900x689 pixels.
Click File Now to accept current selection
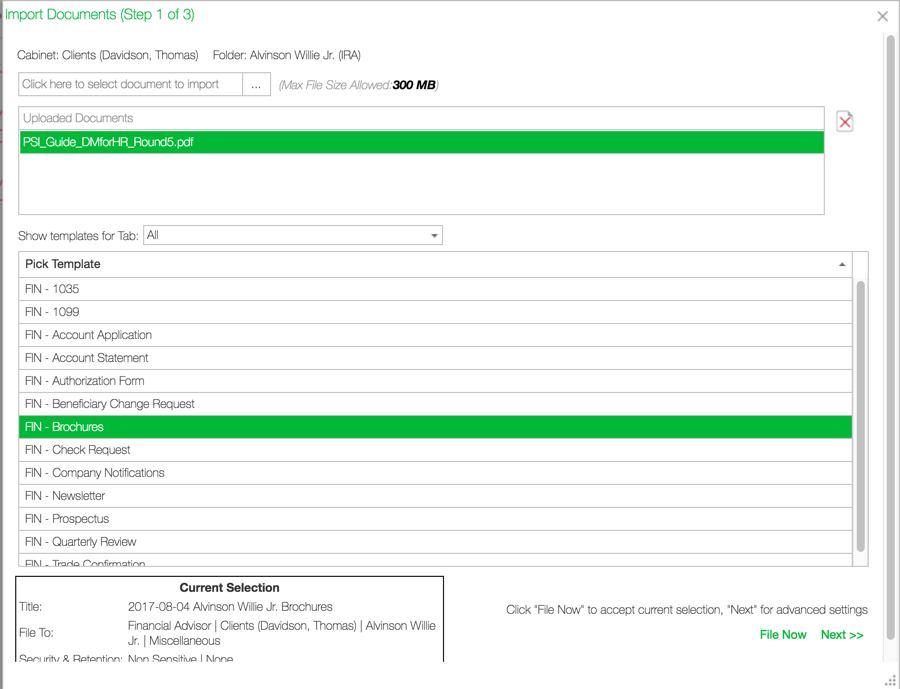click(x=783, y=634)
